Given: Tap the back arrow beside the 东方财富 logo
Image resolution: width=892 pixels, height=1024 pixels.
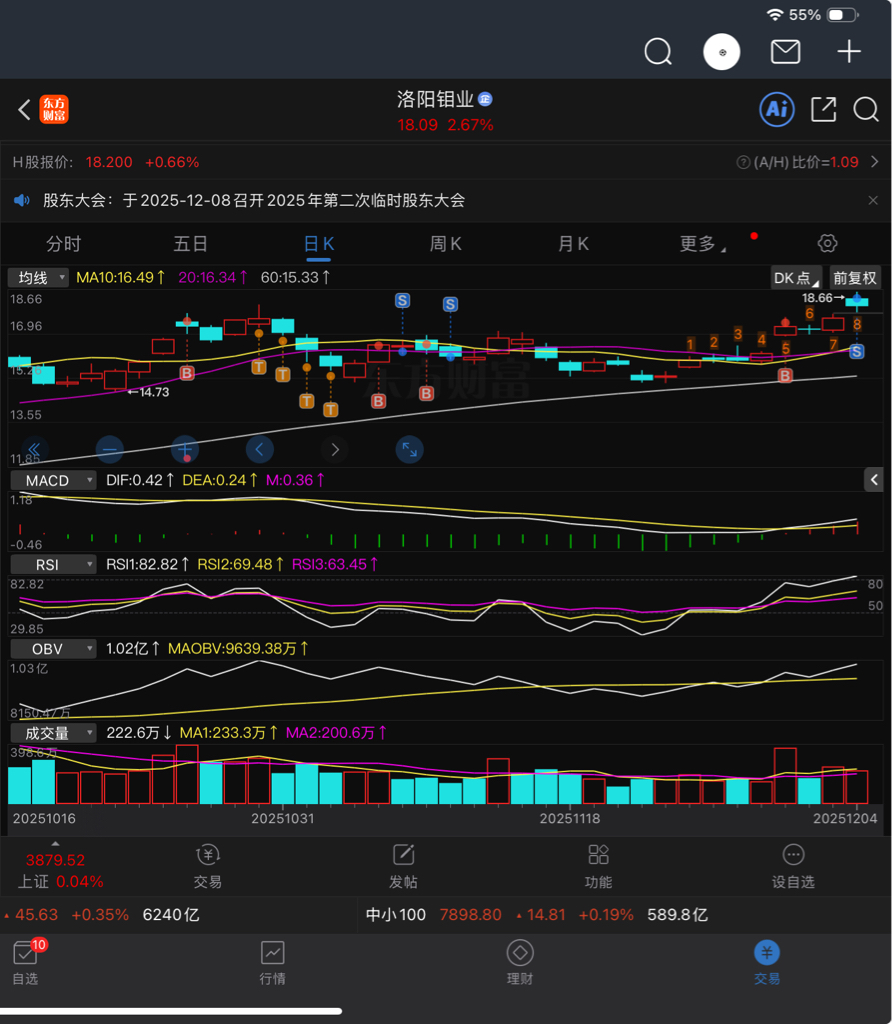Looking at the screenshot, I should point(24,110).
